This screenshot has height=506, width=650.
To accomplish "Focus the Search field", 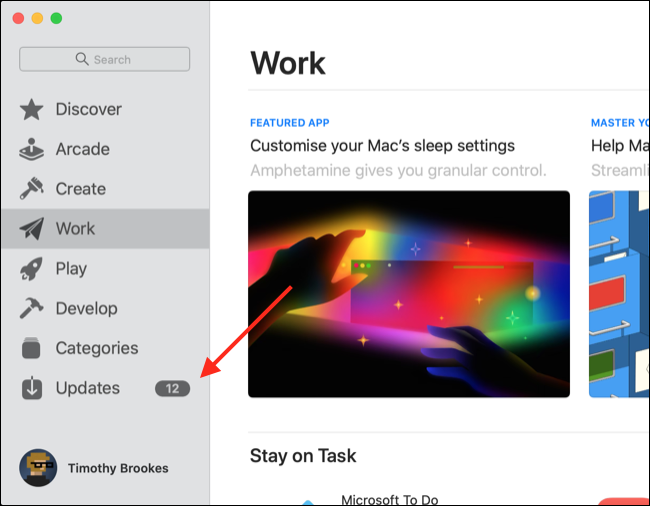I will [104, 59].
